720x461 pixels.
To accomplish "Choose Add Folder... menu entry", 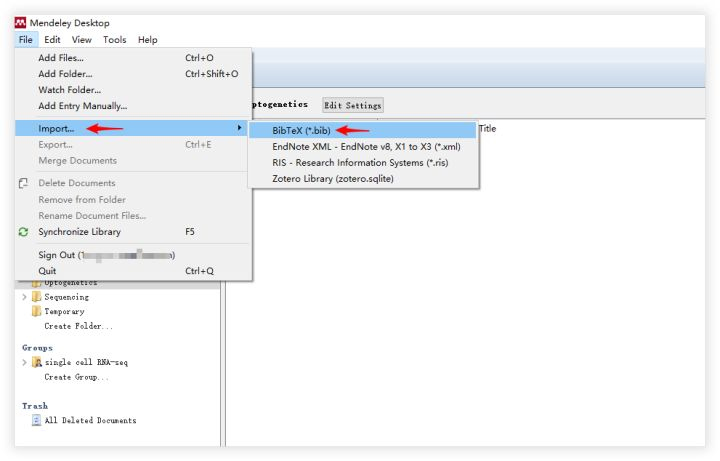I will tap(134, 74).
